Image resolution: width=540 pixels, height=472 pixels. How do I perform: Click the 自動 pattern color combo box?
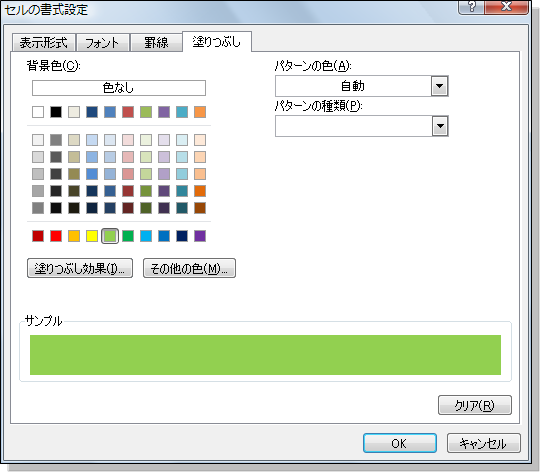tap(362, 86)
